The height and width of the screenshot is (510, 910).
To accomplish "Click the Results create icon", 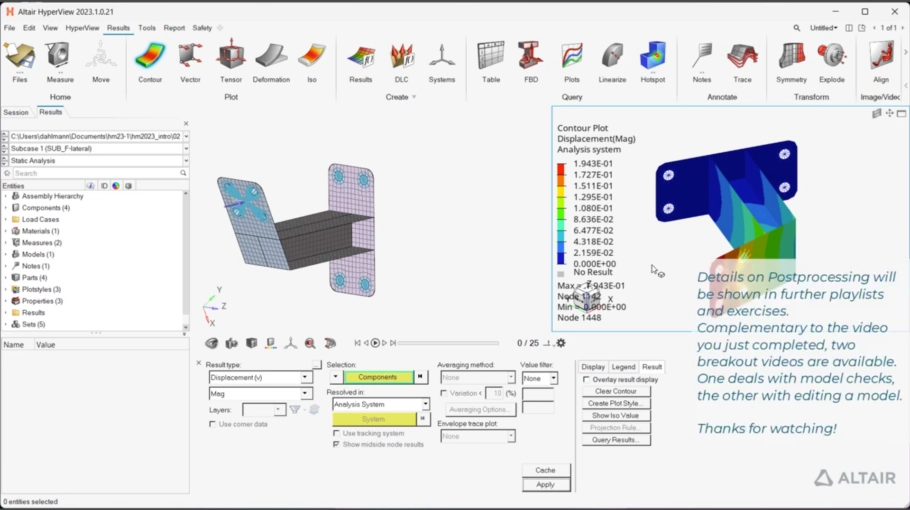I will coord(360,62).
